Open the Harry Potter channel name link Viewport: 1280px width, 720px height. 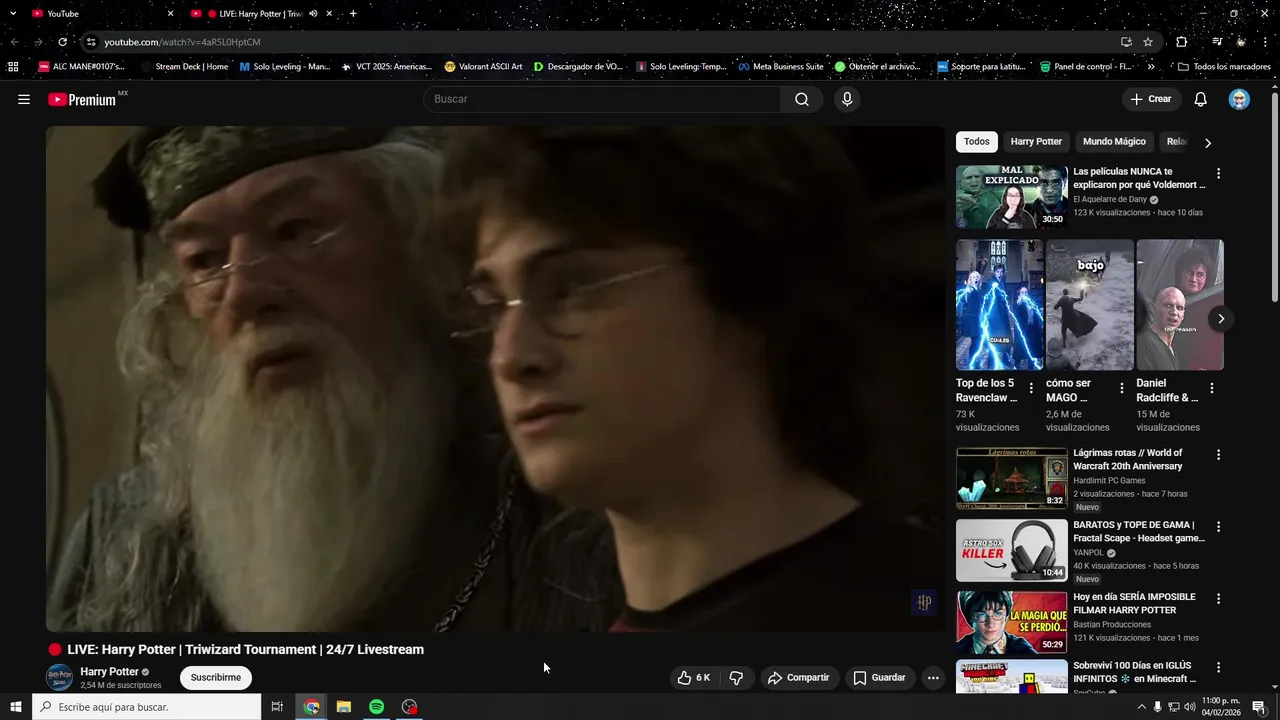pos(109,672)
